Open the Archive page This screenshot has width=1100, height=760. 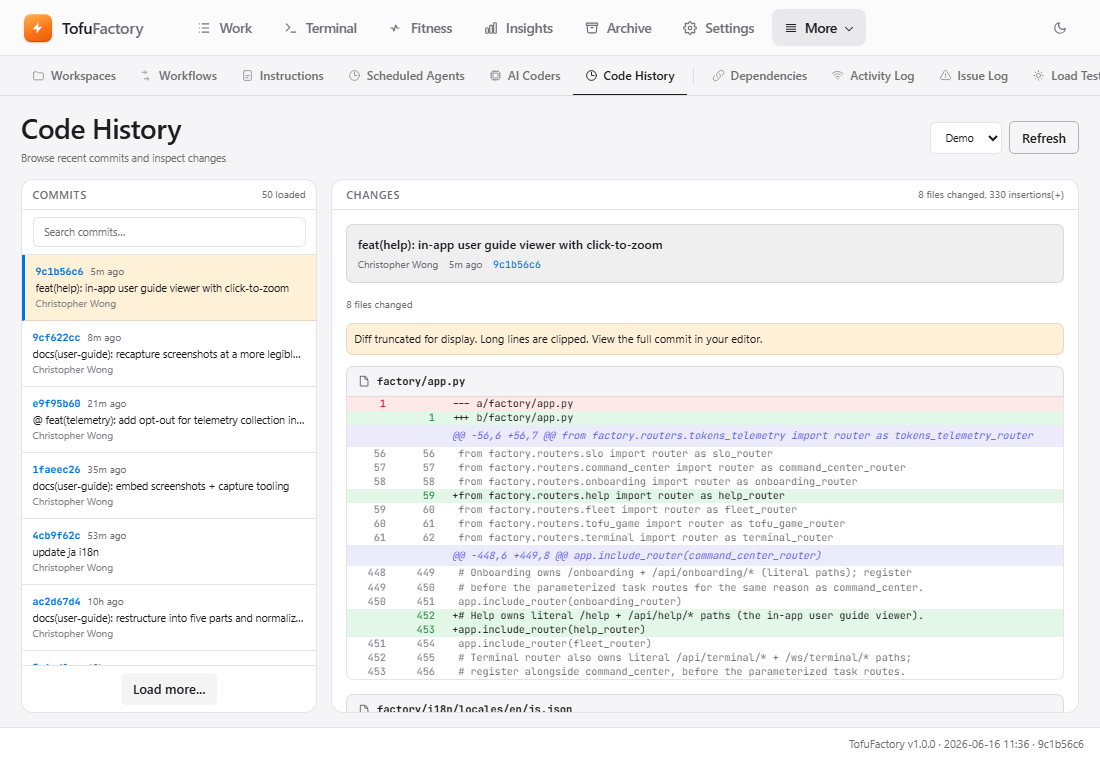click(x=619, y=28)
